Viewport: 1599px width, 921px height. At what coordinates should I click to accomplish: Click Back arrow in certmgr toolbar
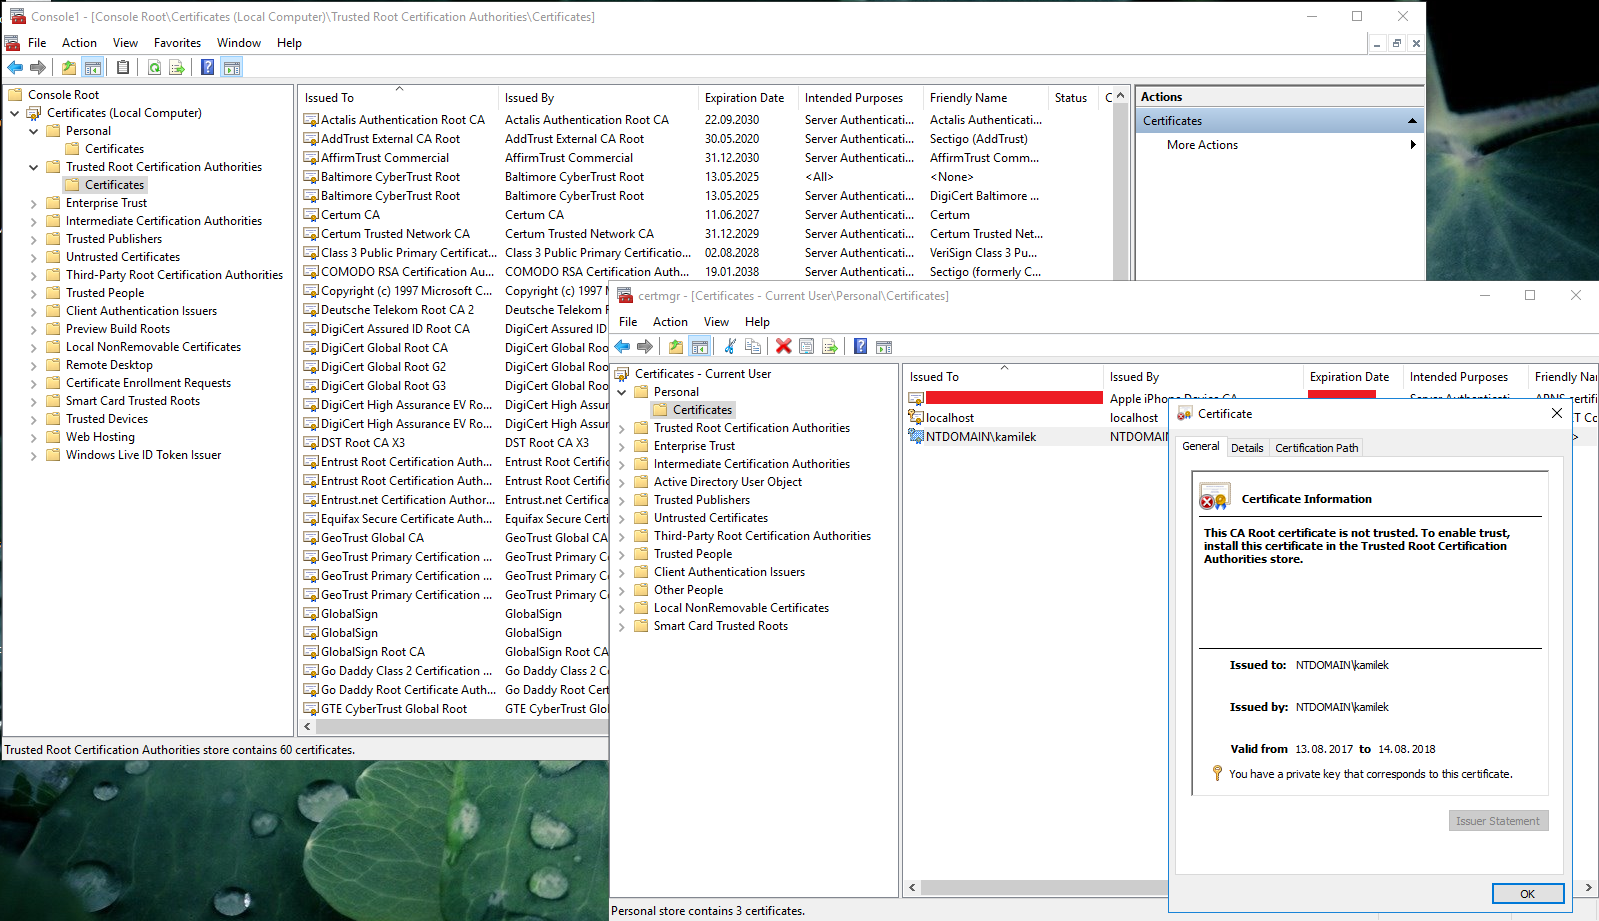point(622,346)
